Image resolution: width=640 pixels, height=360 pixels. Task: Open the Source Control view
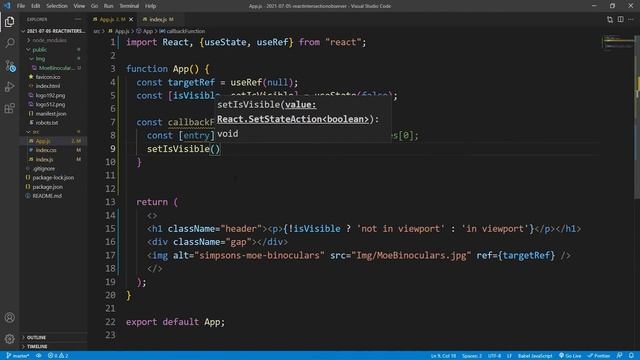pyautogui.click(x=9, y=65)
